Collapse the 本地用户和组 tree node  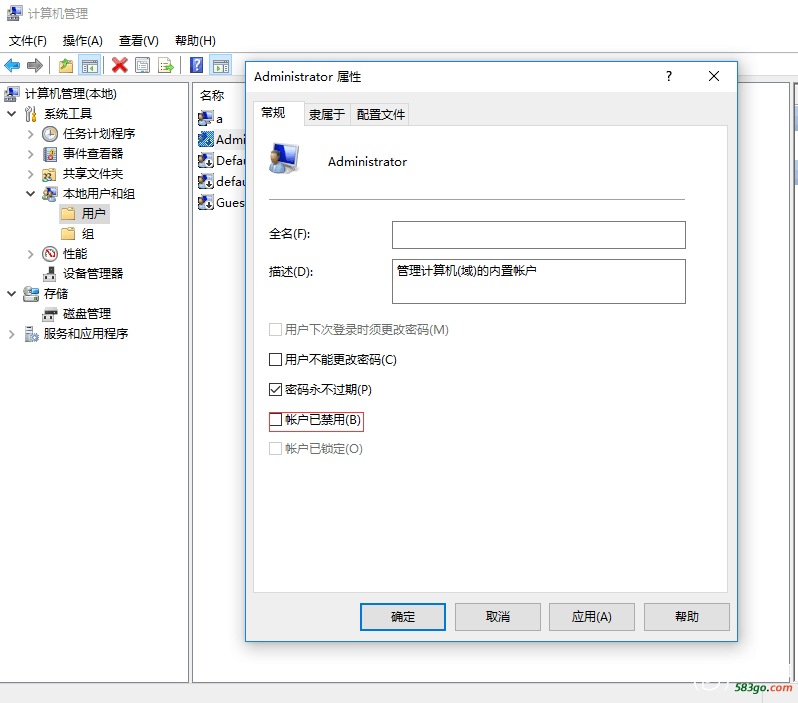click(x=31, y=194)
